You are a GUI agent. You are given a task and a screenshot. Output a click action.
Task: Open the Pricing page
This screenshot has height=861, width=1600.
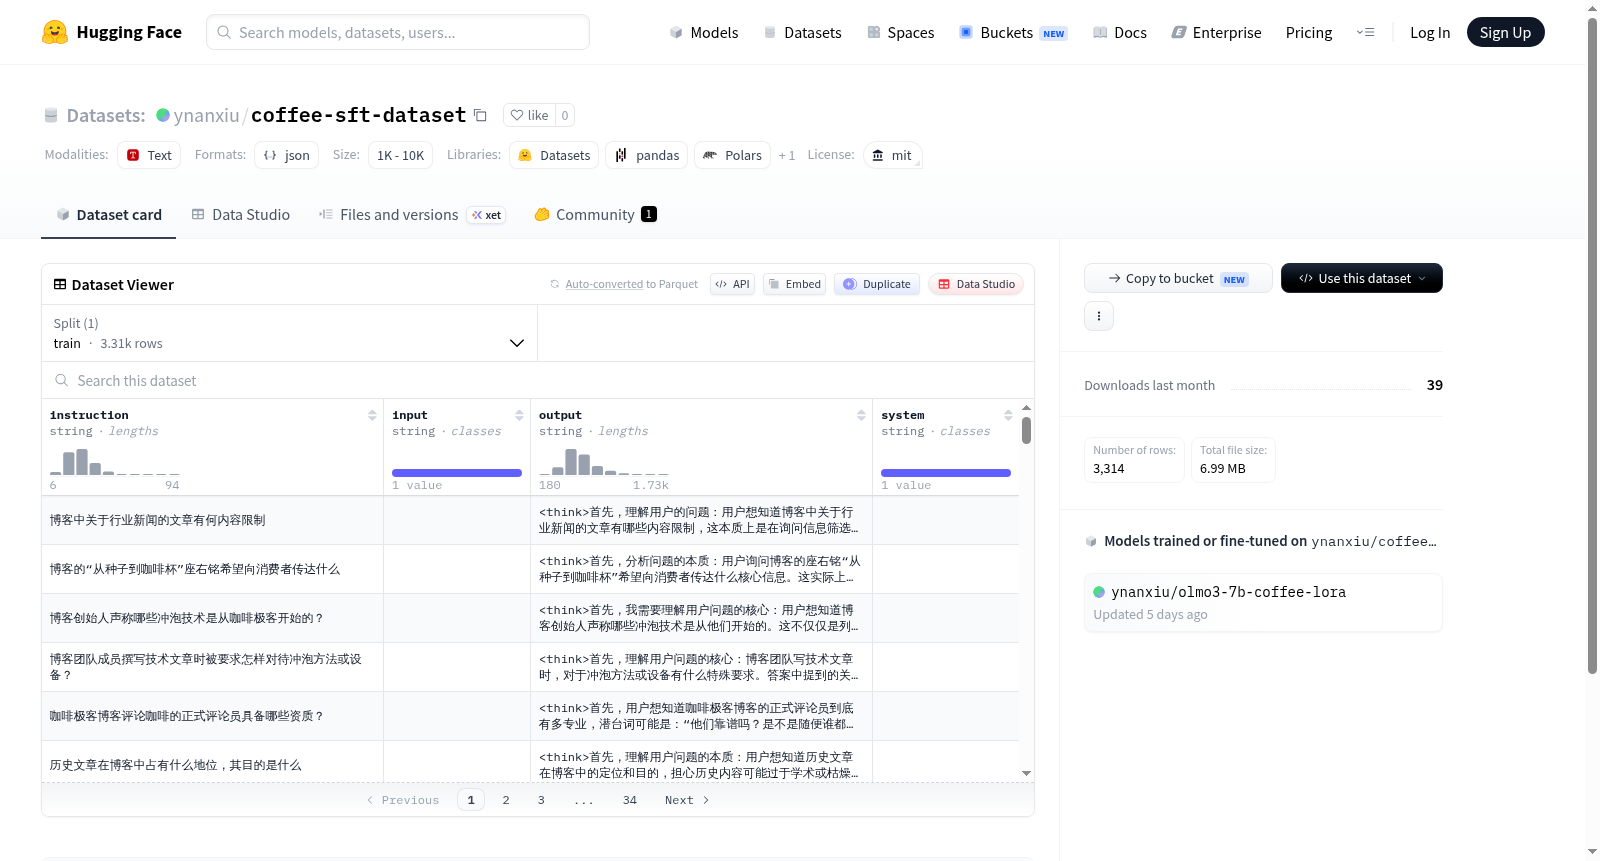tap(1309, 32)
